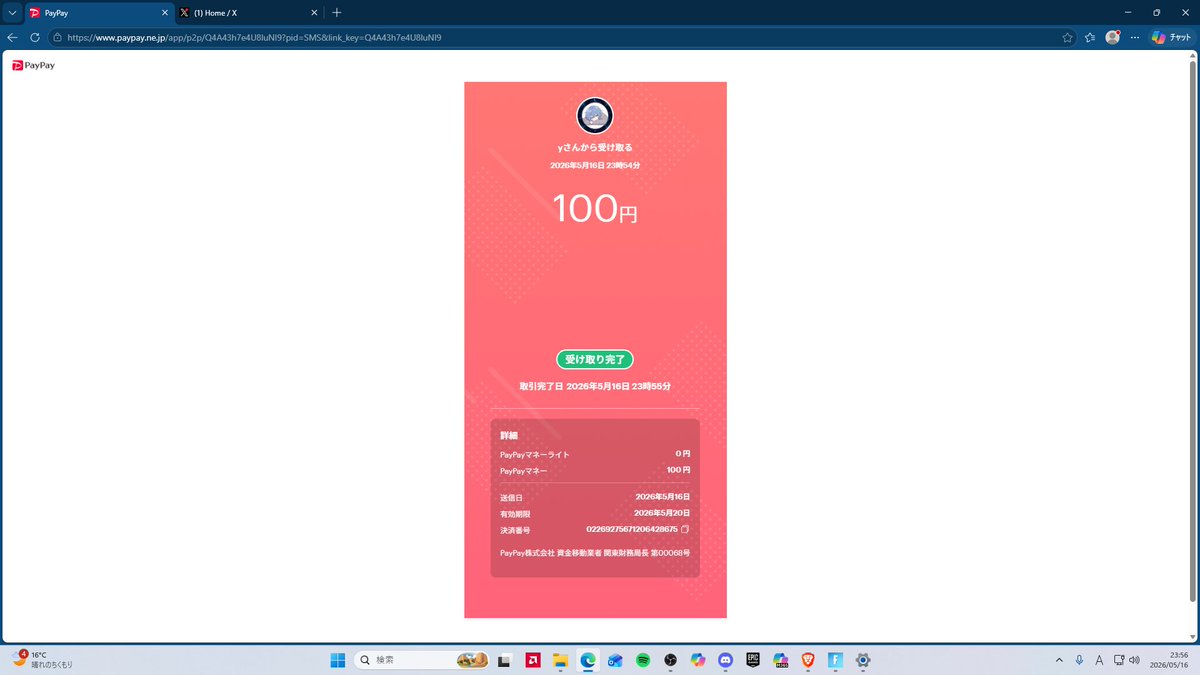Open the weather widget showing 16°C

[x=42, y=659]
